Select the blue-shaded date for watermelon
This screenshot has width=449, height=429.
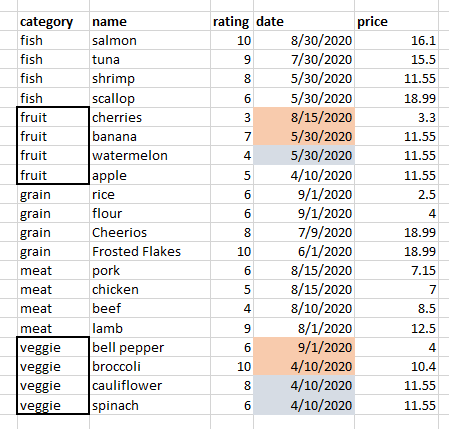pyautogui.click(x=304, y=155)
